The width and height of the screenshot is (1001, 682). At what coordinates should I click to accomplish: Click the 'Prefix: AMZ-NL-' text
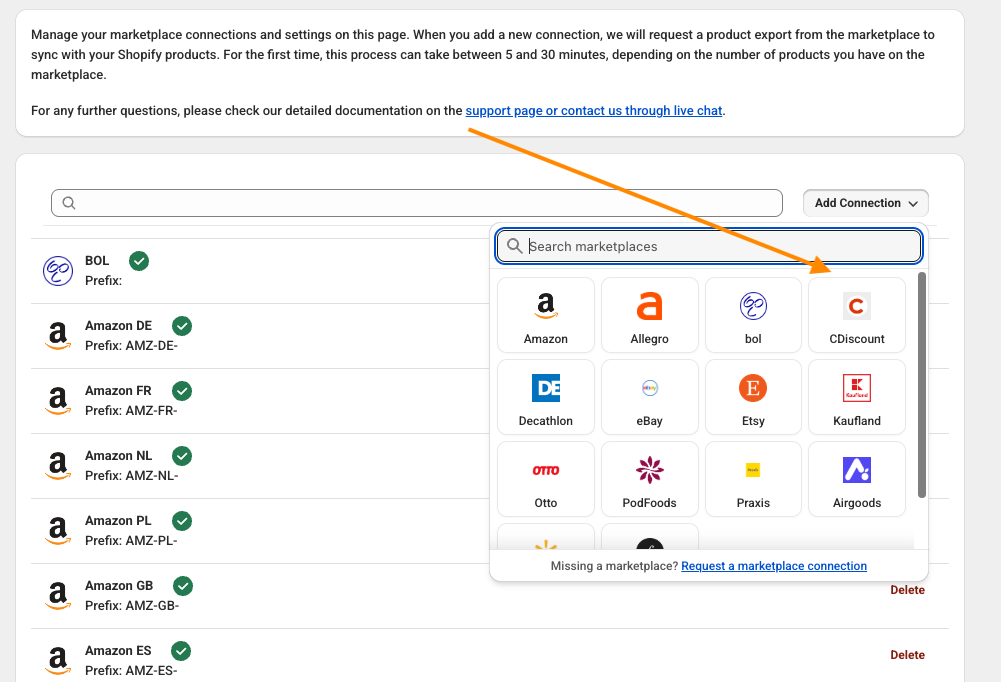point(132,476)
